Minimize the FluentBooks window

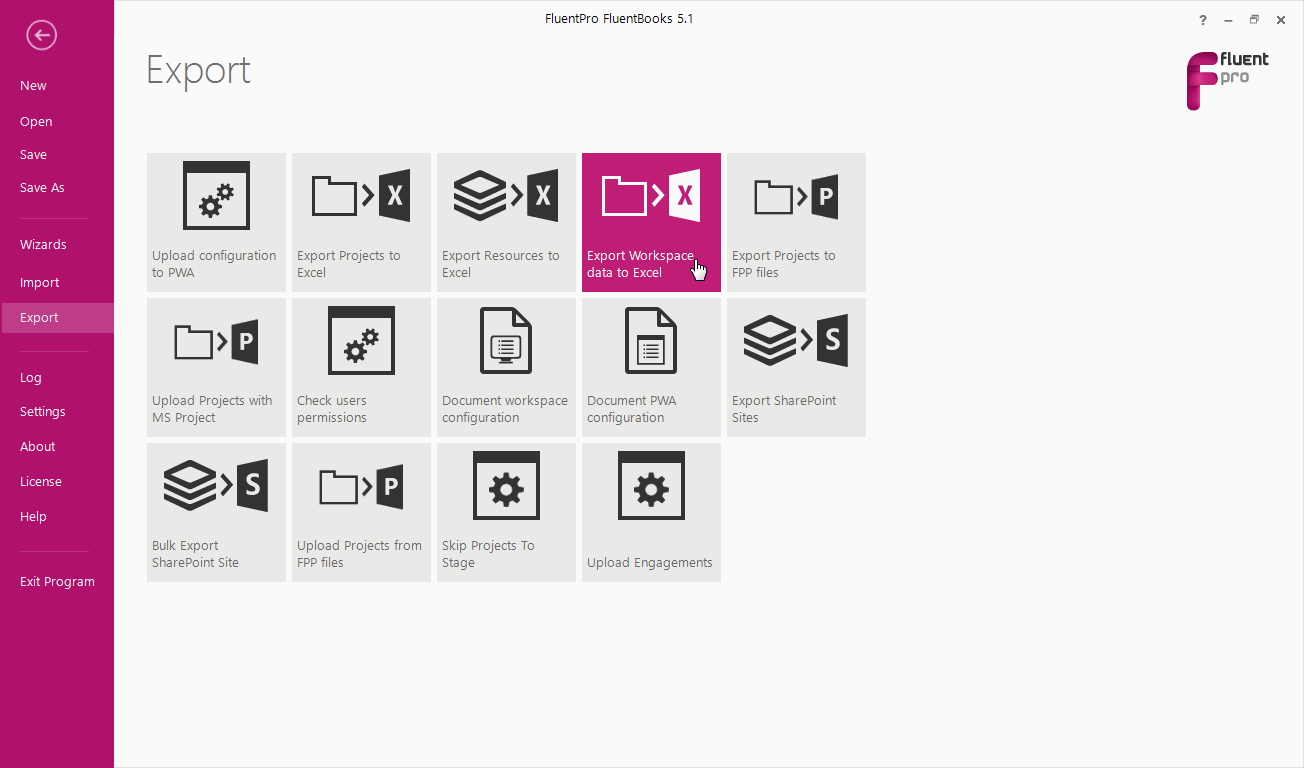click(x=1229, y=20)
